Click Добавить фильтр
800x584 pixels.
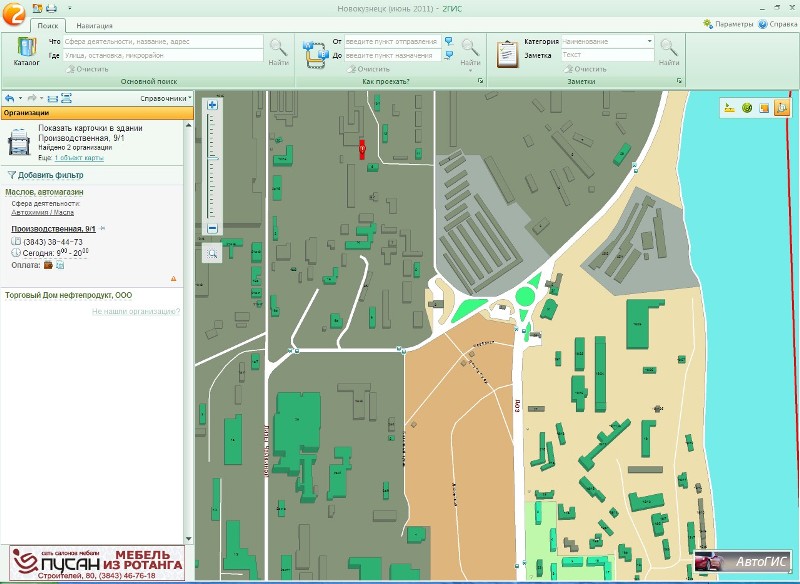point(45,175)
